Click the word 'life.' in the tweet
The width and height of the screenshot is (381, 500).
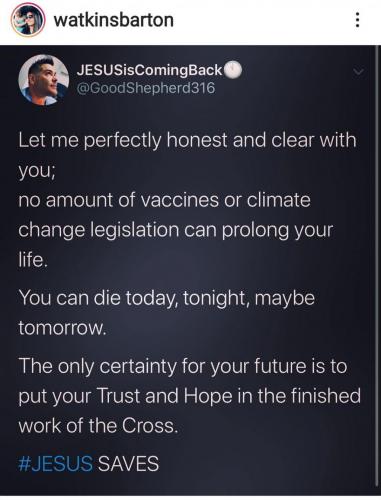click(31, 260)
